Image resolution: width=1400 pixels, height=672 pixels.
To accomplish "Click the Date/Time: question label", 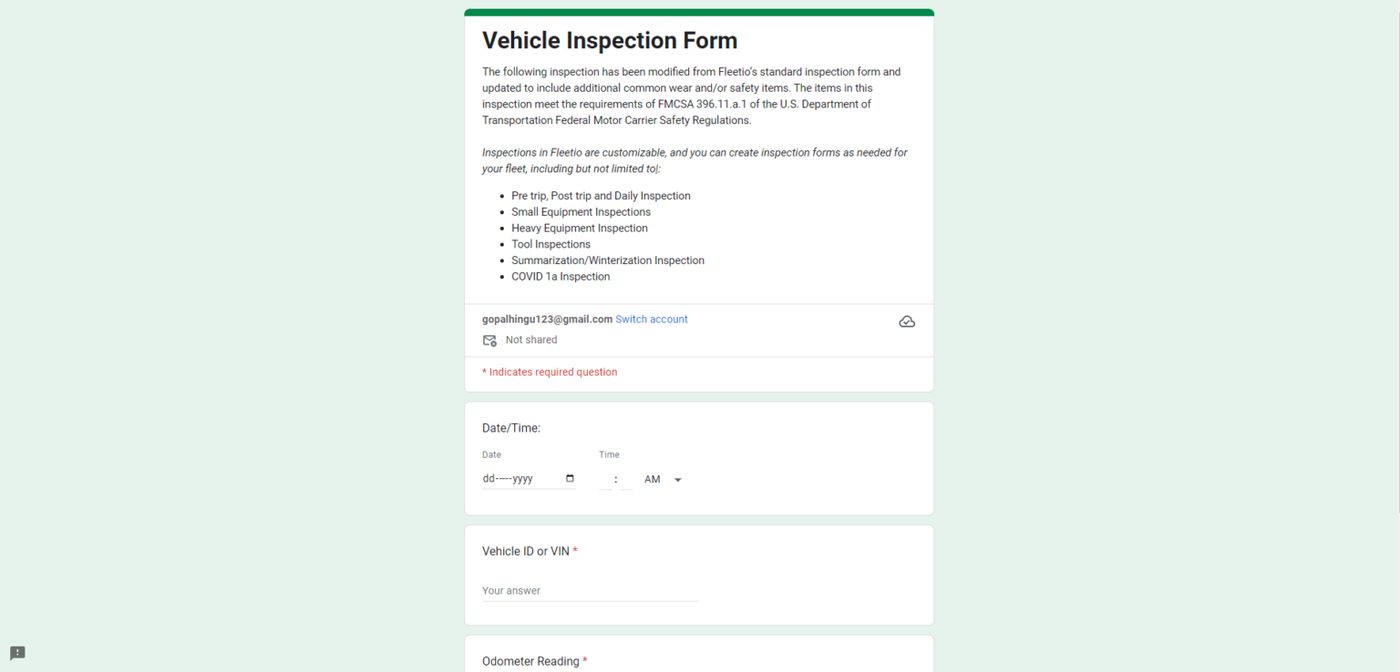I will pos(511,428).
